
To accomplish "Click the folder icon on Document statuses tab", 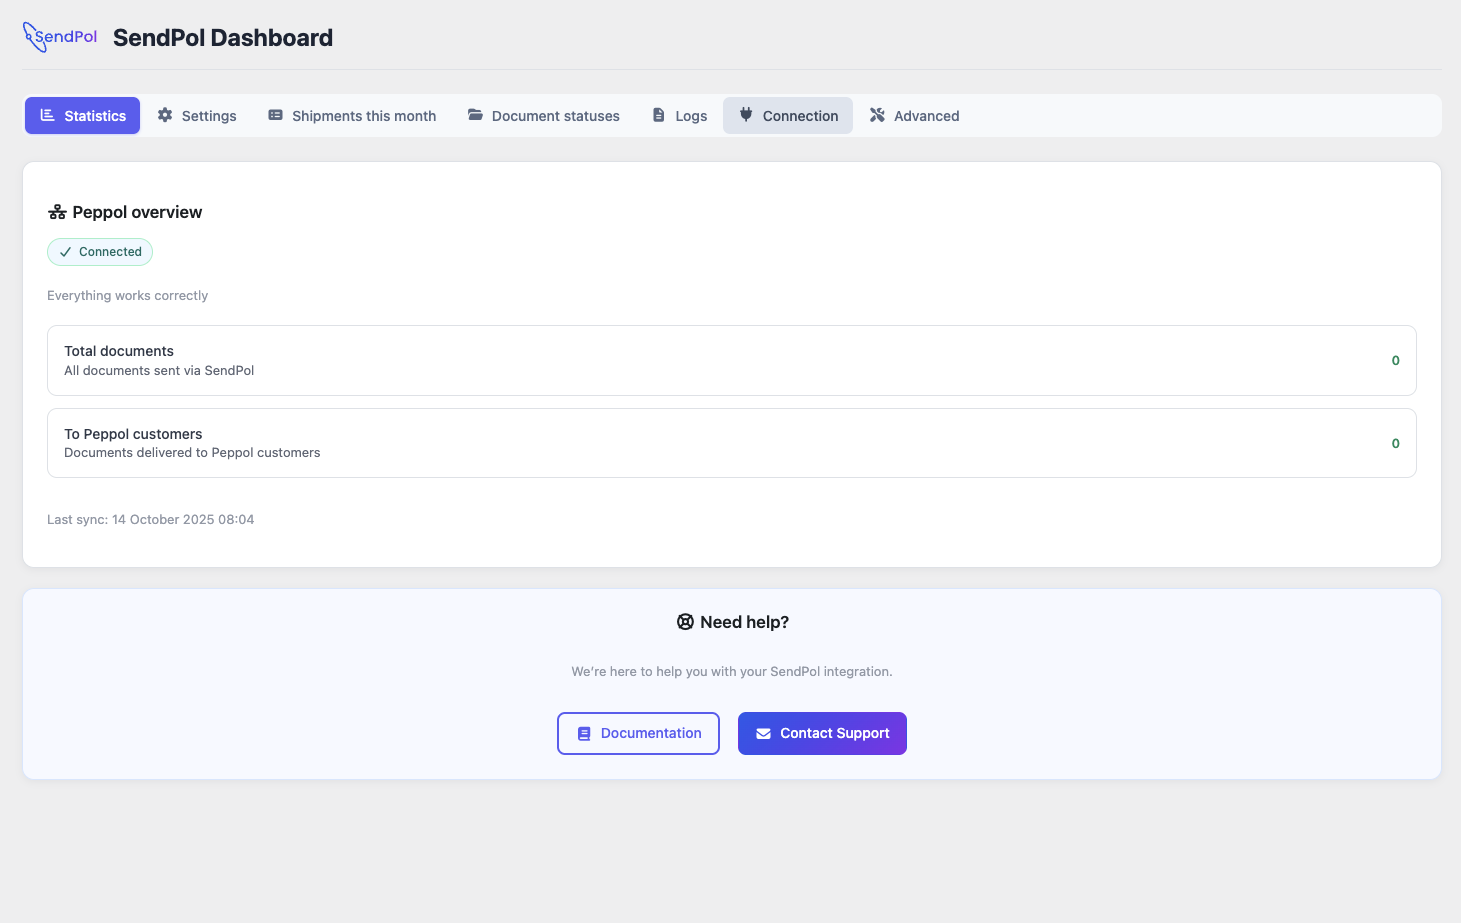I will [x=473, y=115].
